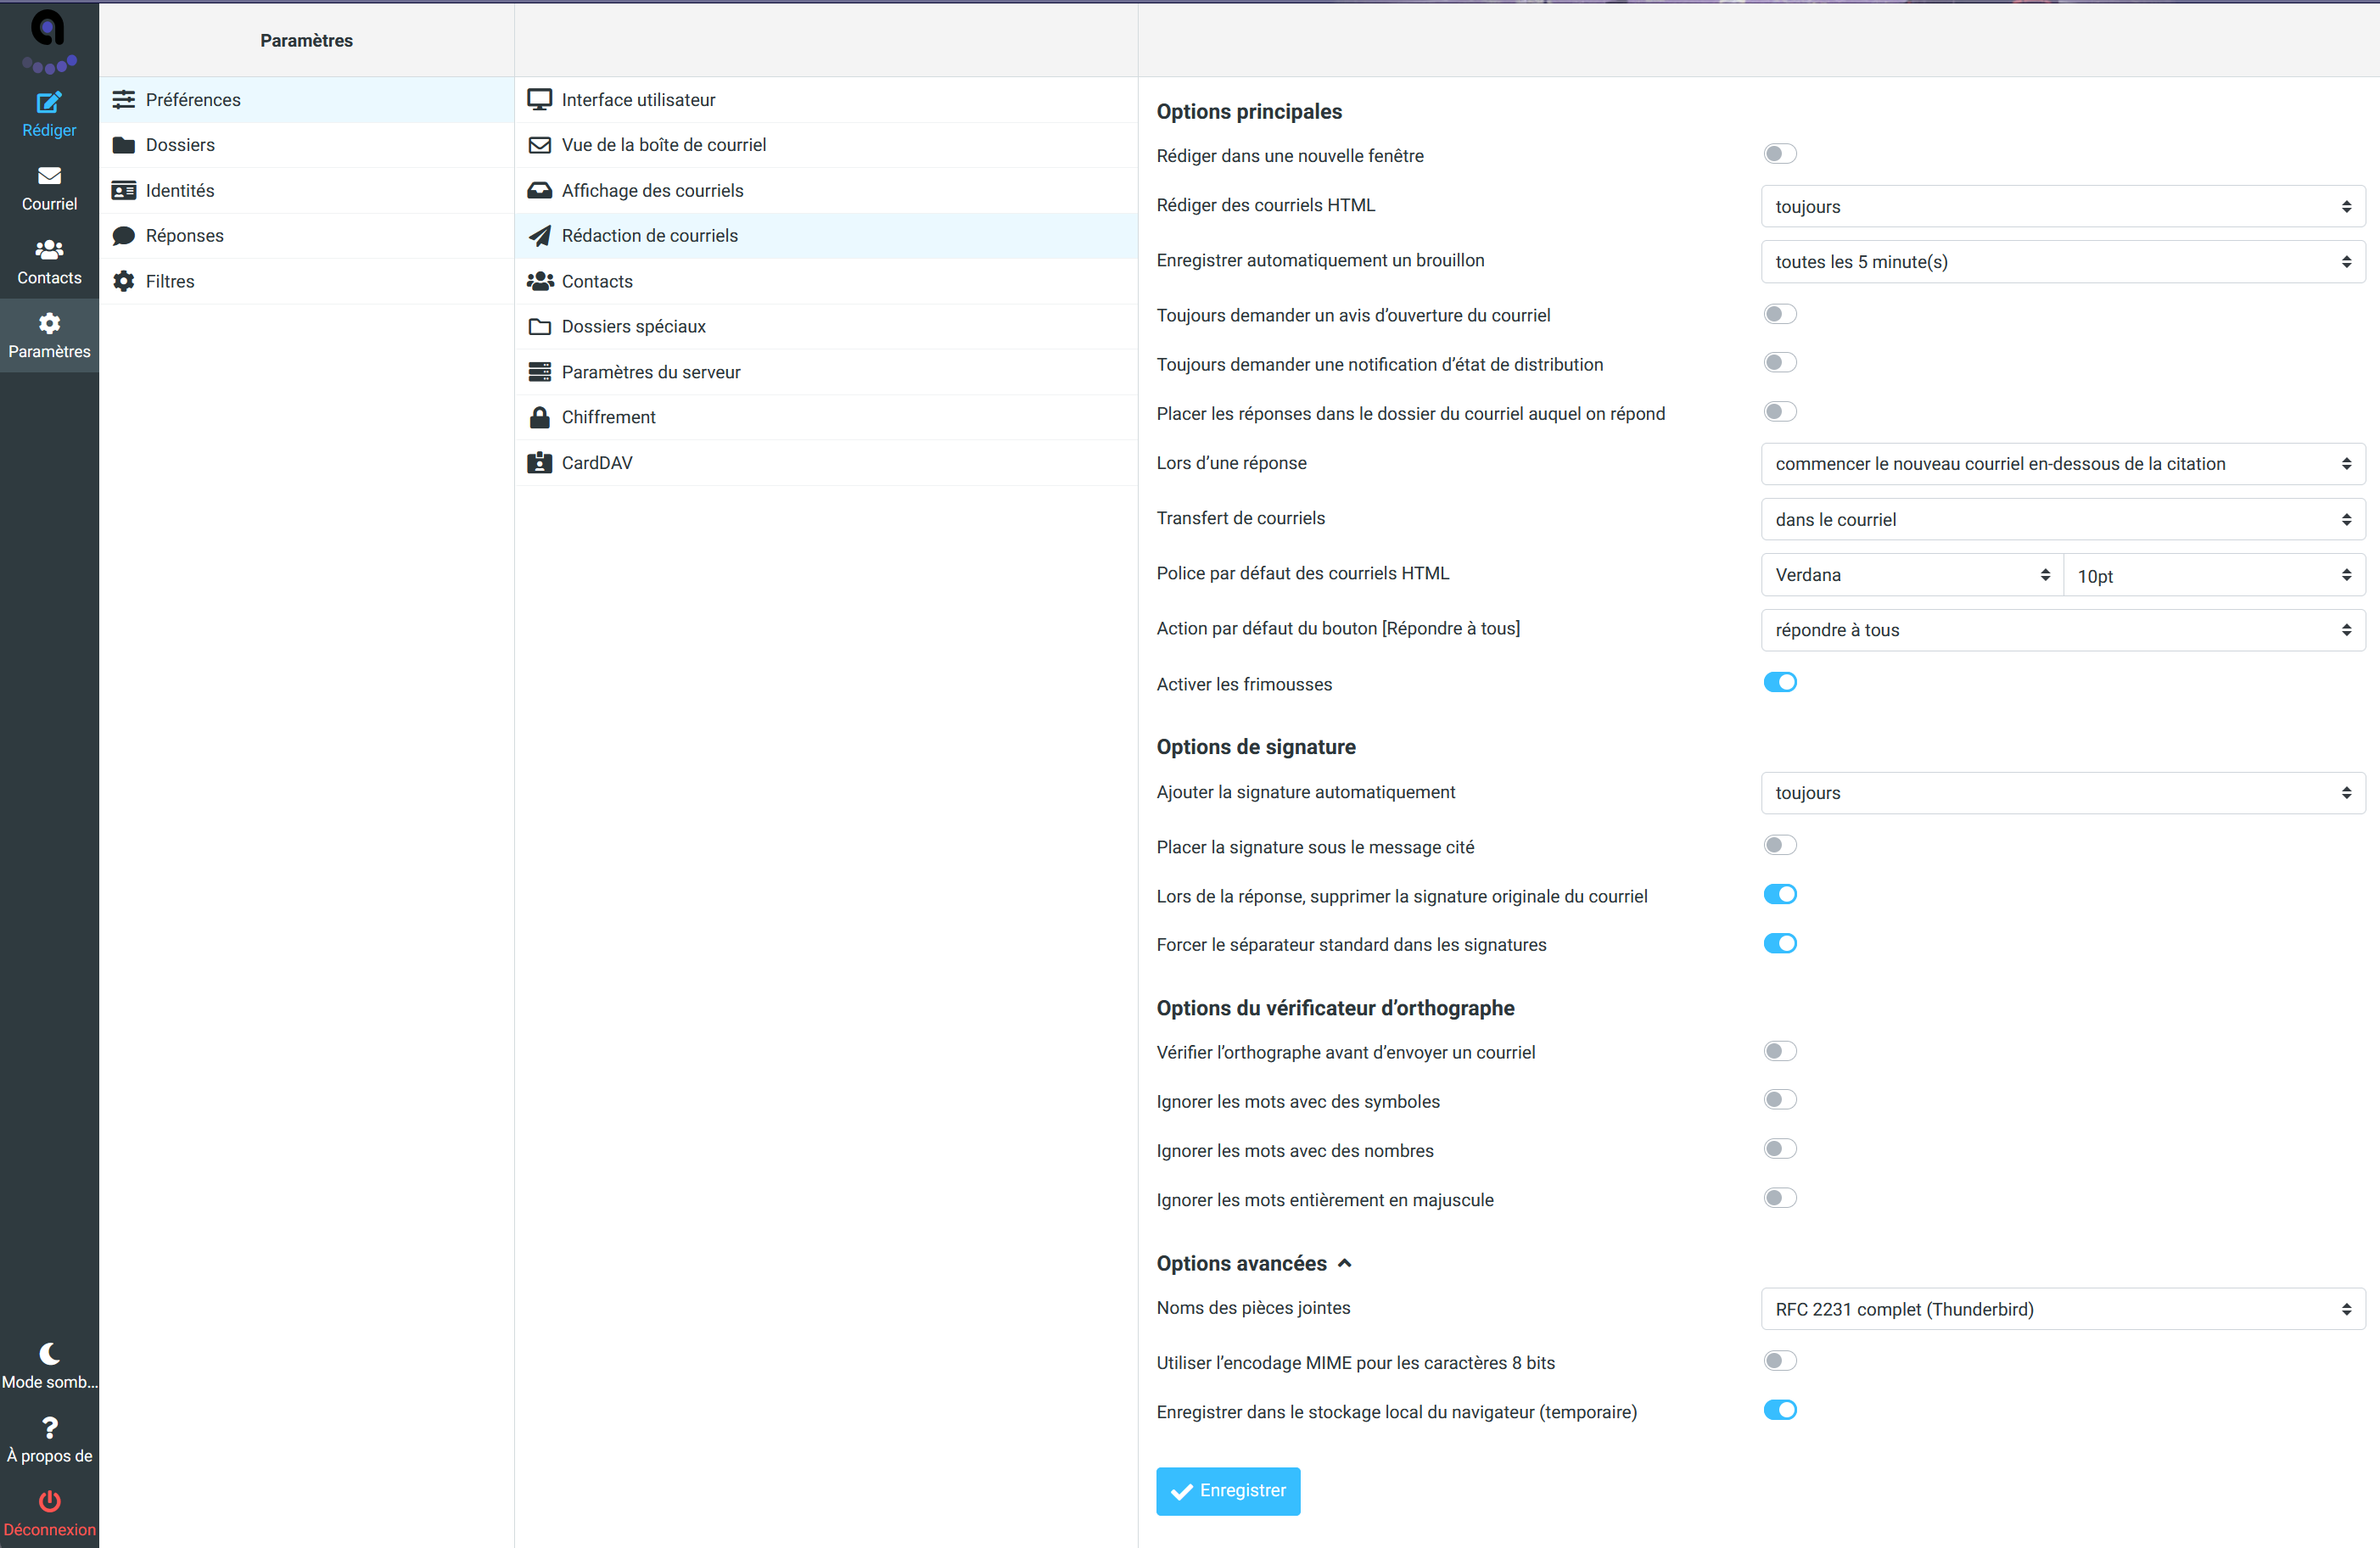Toggle Placer les réponses dans le dossier switch
Screen dimensions: 2380x1548
click(1780, 411)
